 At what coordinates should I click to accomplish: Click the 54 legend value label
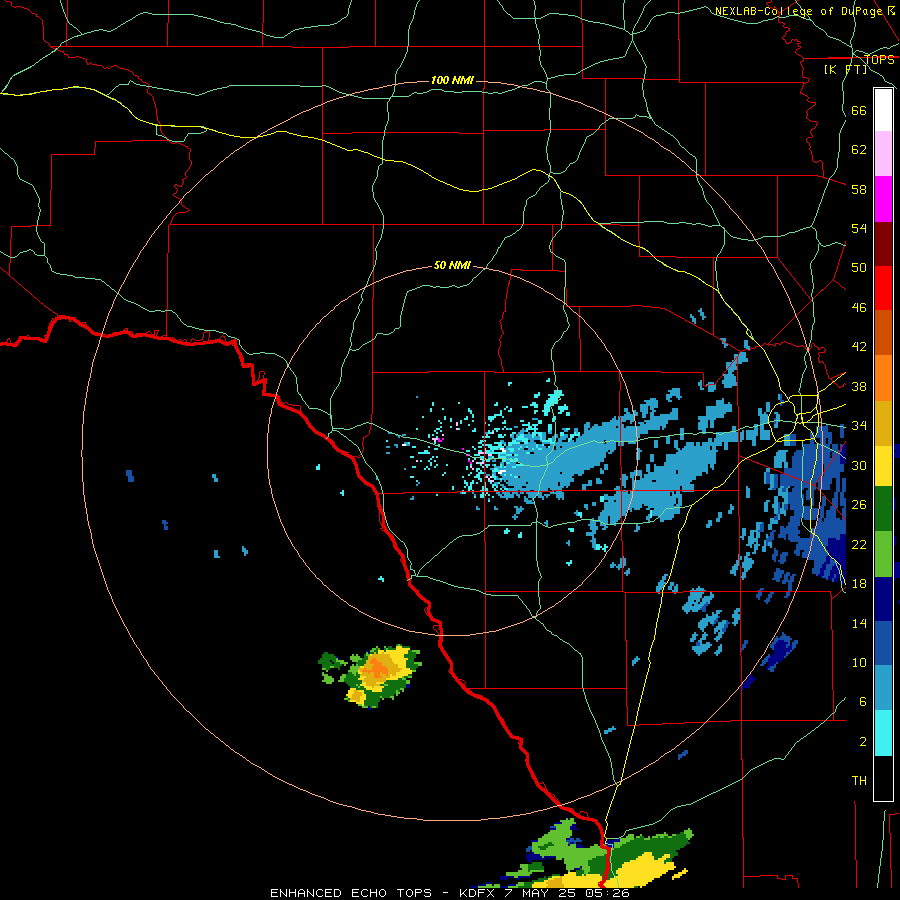[859, 228]
